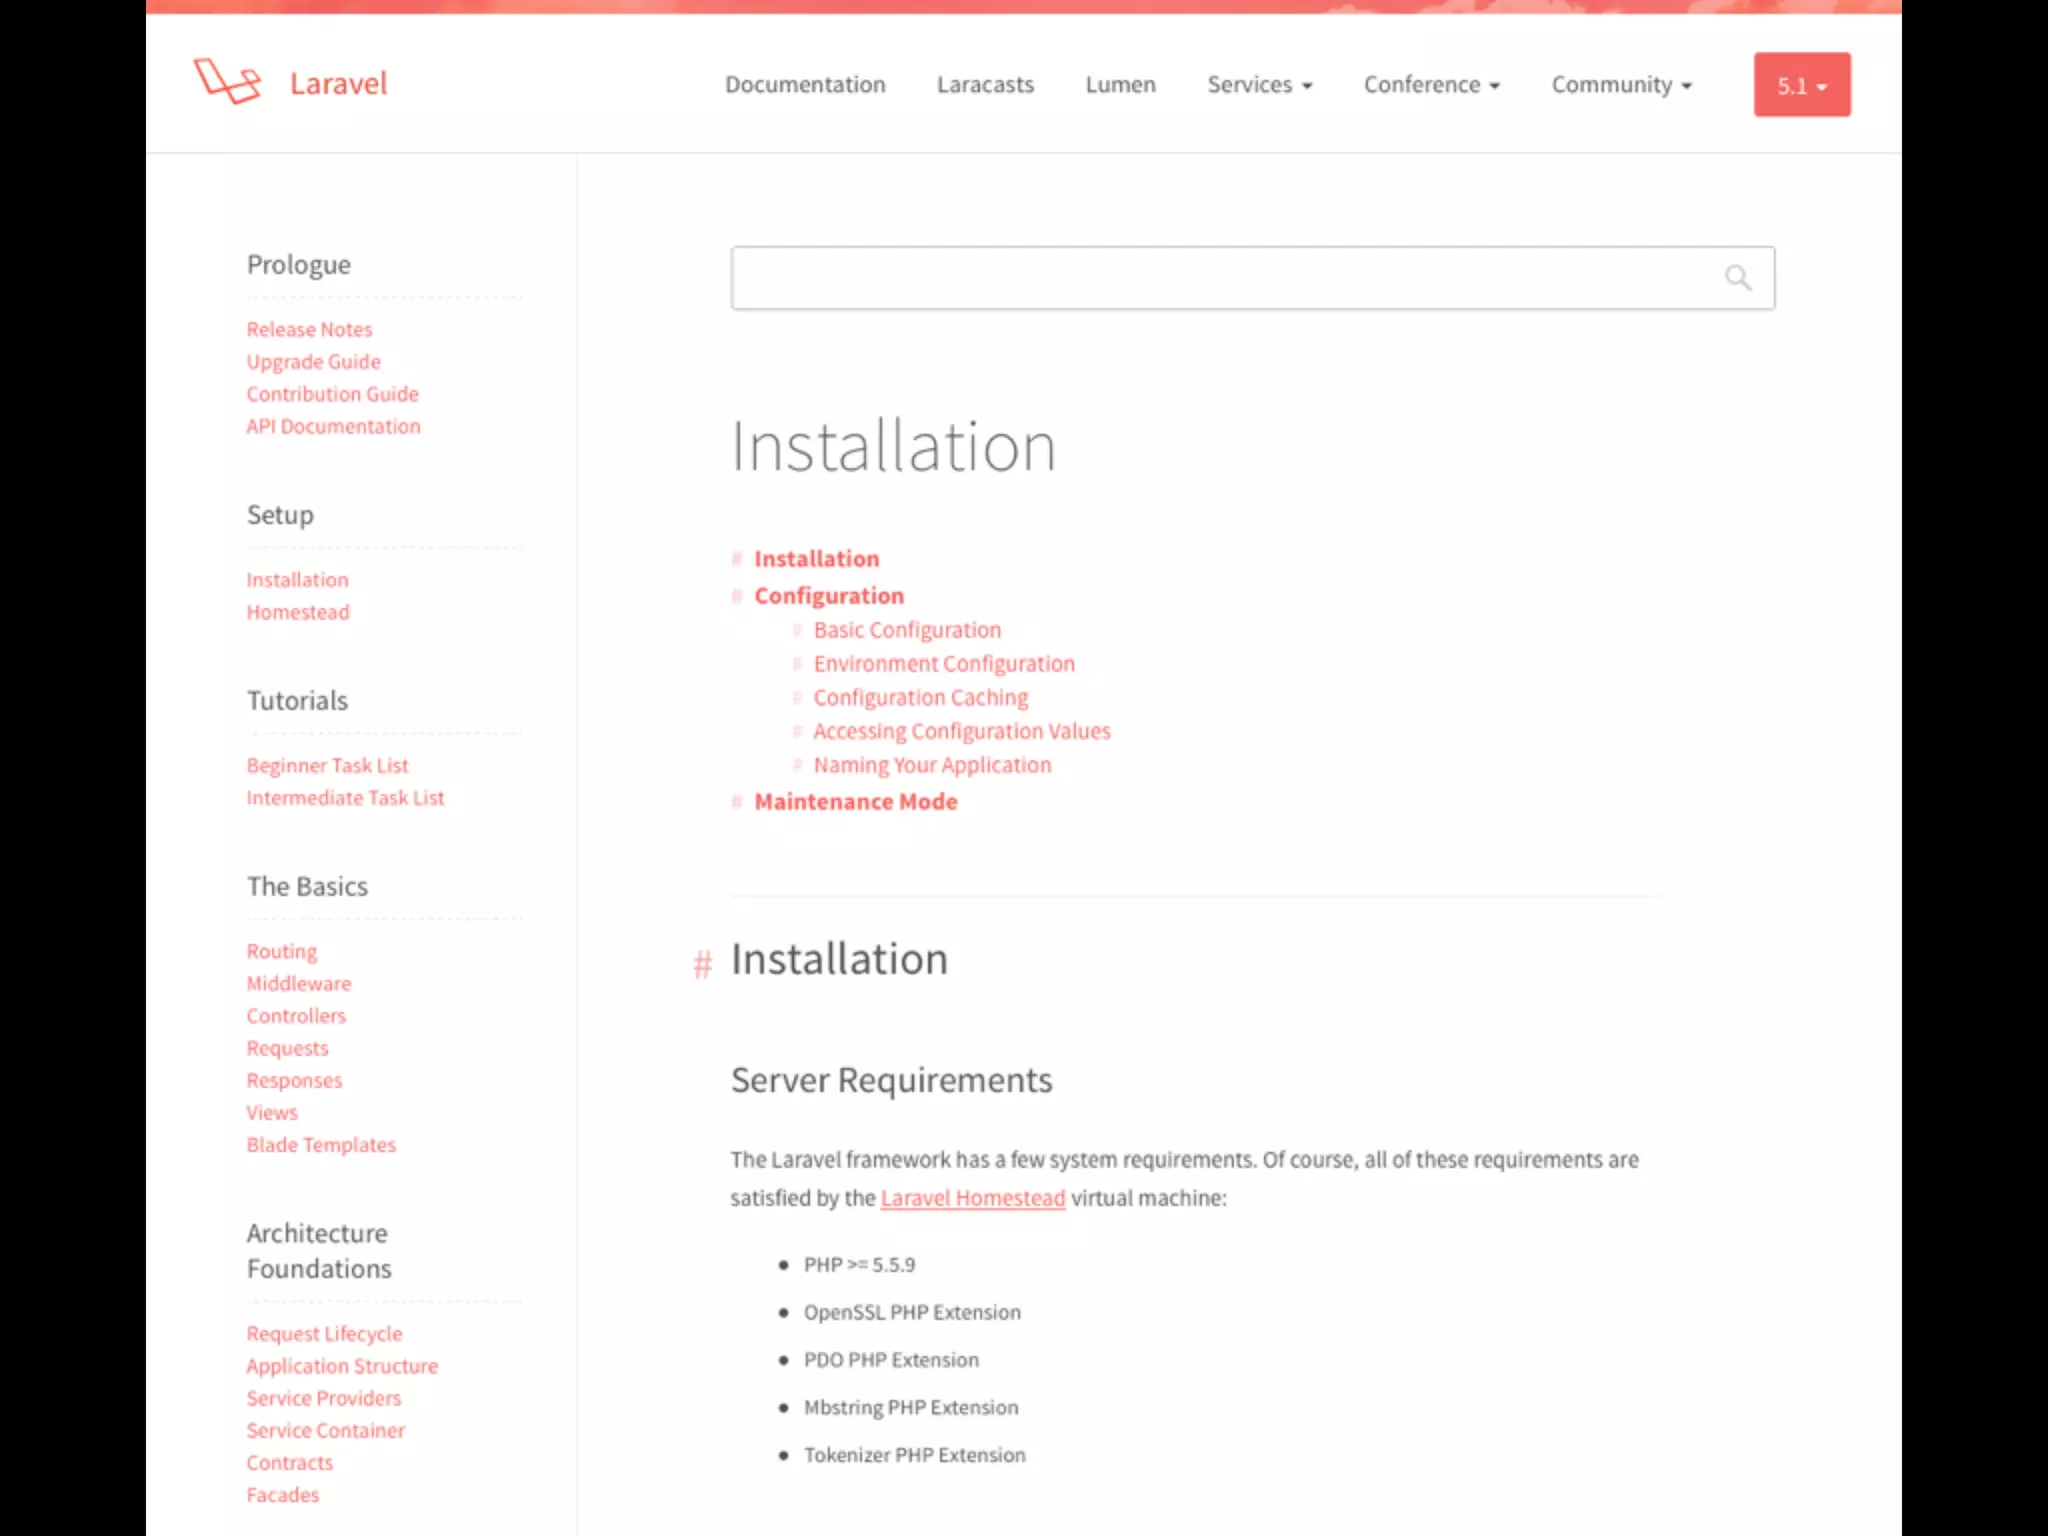This screenshot has width=2048, height=1536.
Task: Expand the Conference dropdown
Action: (1431, 85)
